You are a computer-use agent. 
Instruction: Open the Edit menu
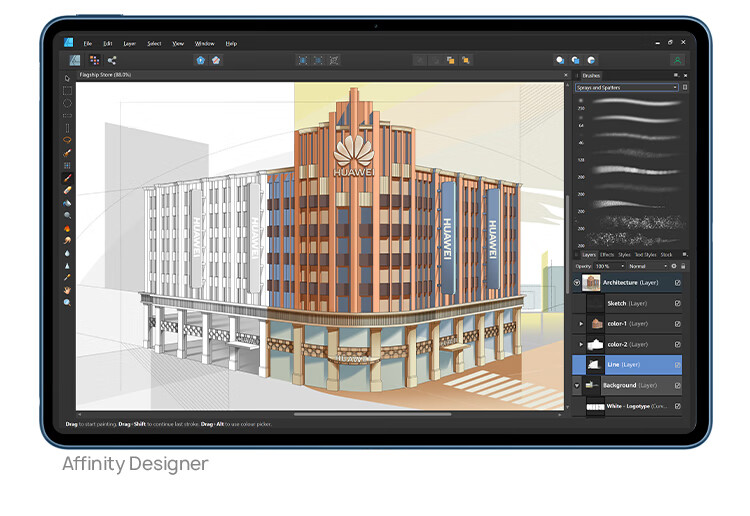tap(108, 44)
